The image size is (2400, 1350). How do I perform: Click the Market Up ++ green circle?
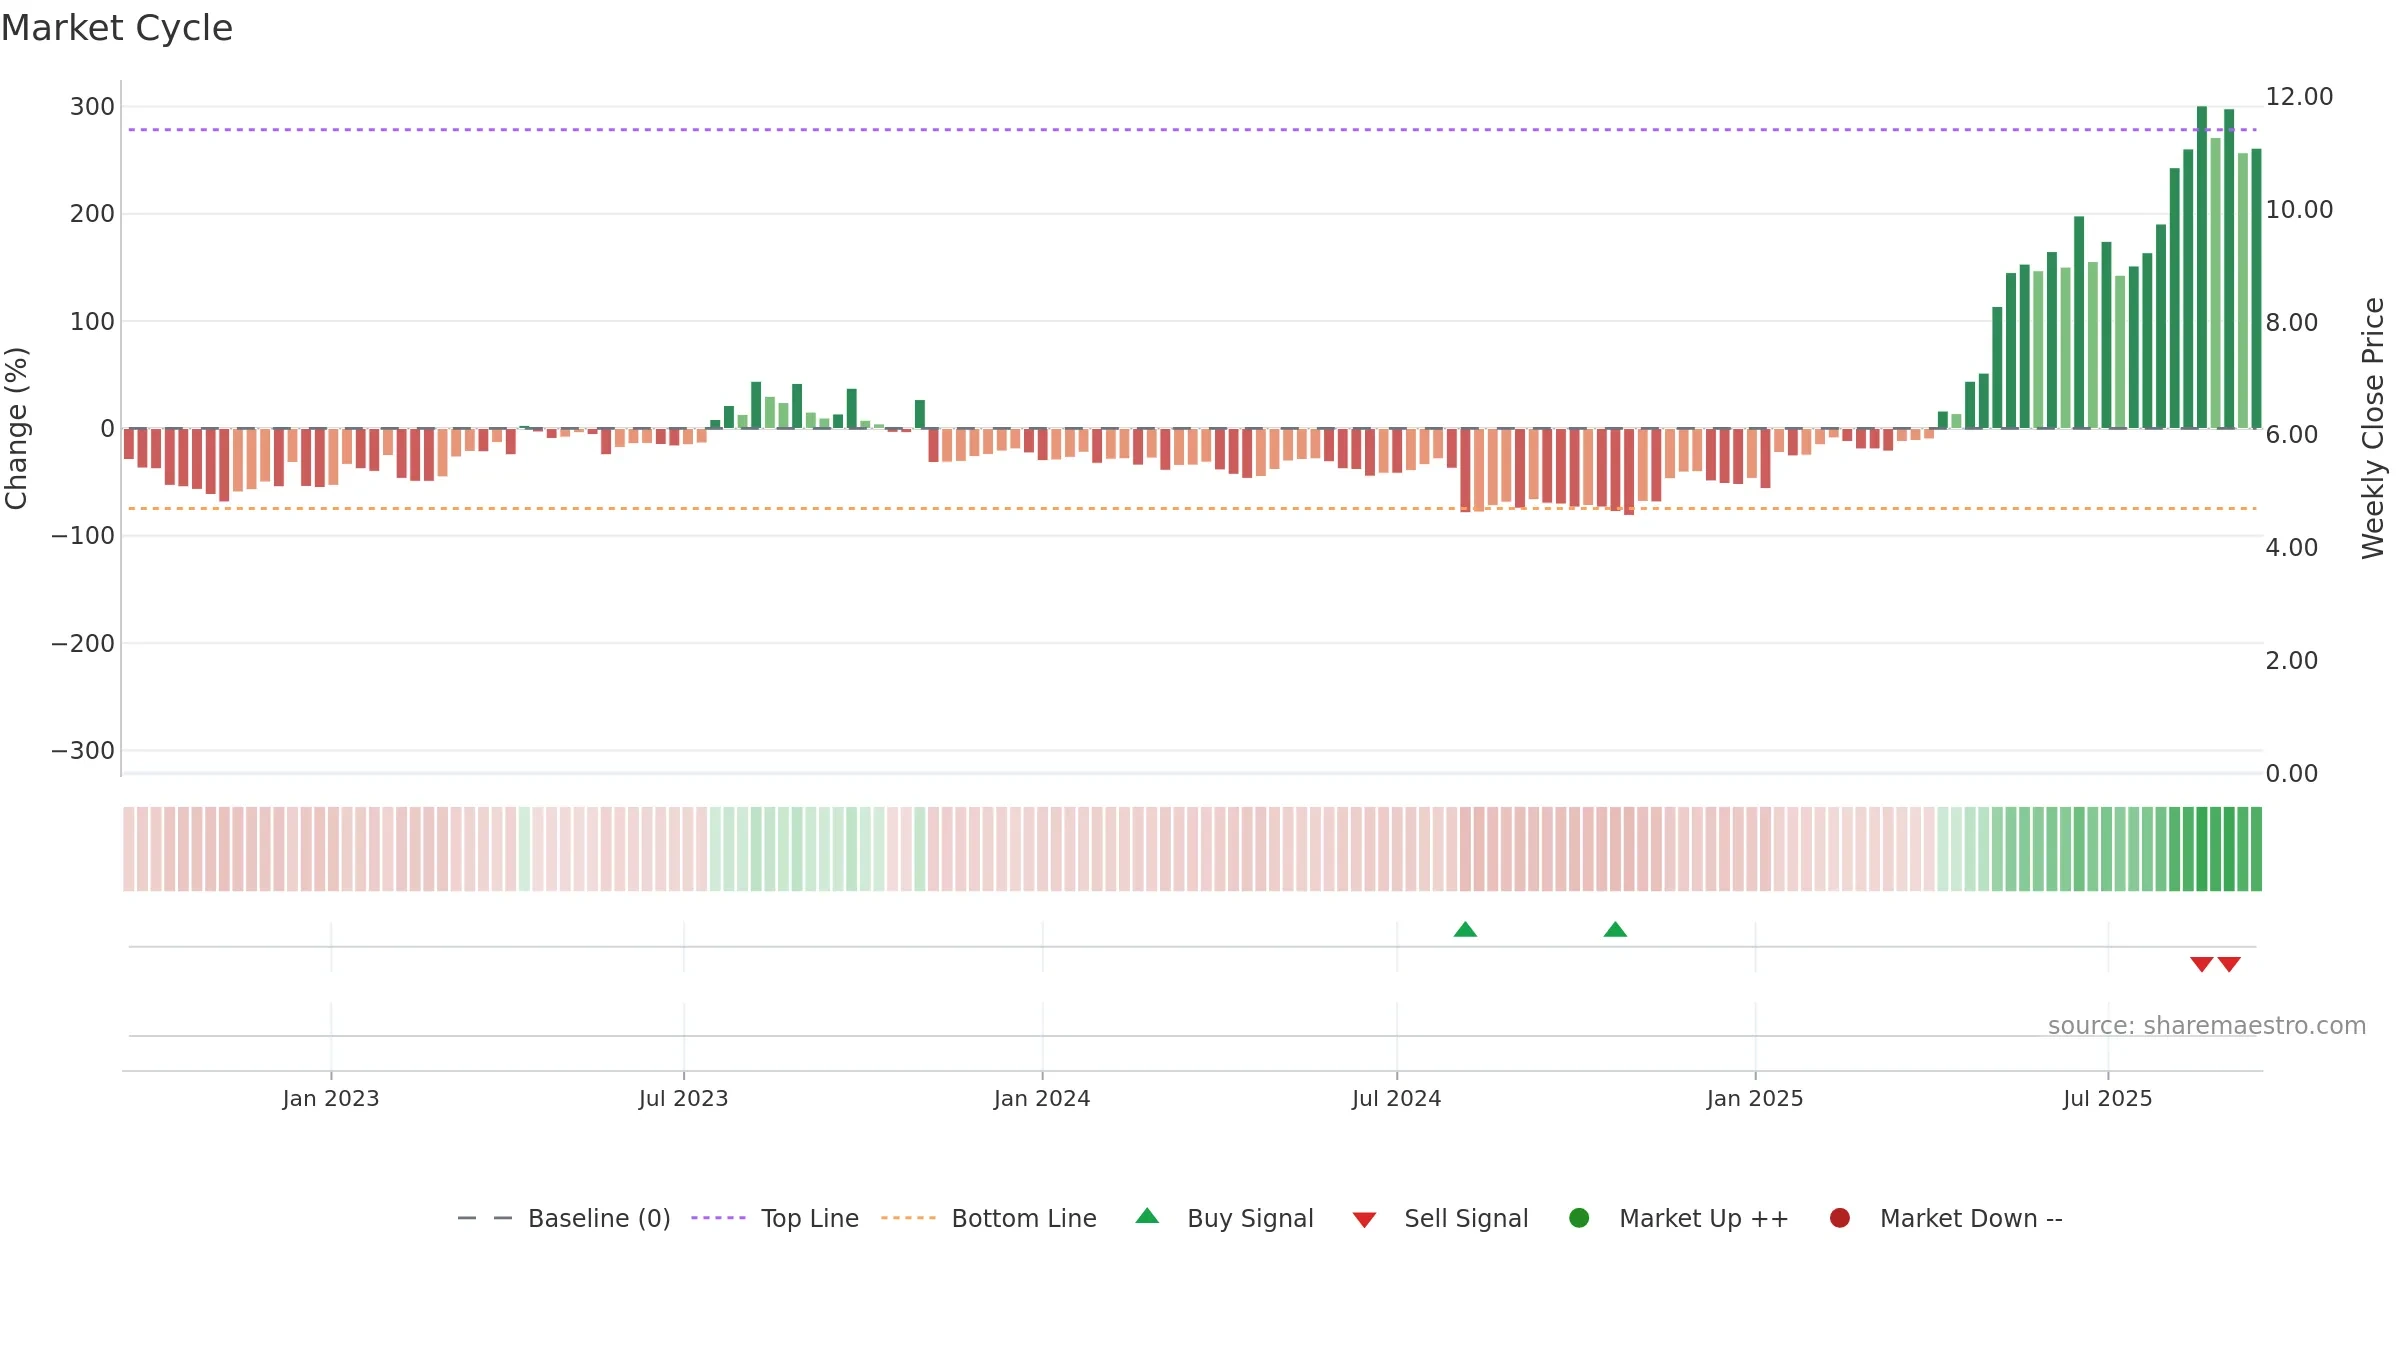click(x=1579, y=1218)
